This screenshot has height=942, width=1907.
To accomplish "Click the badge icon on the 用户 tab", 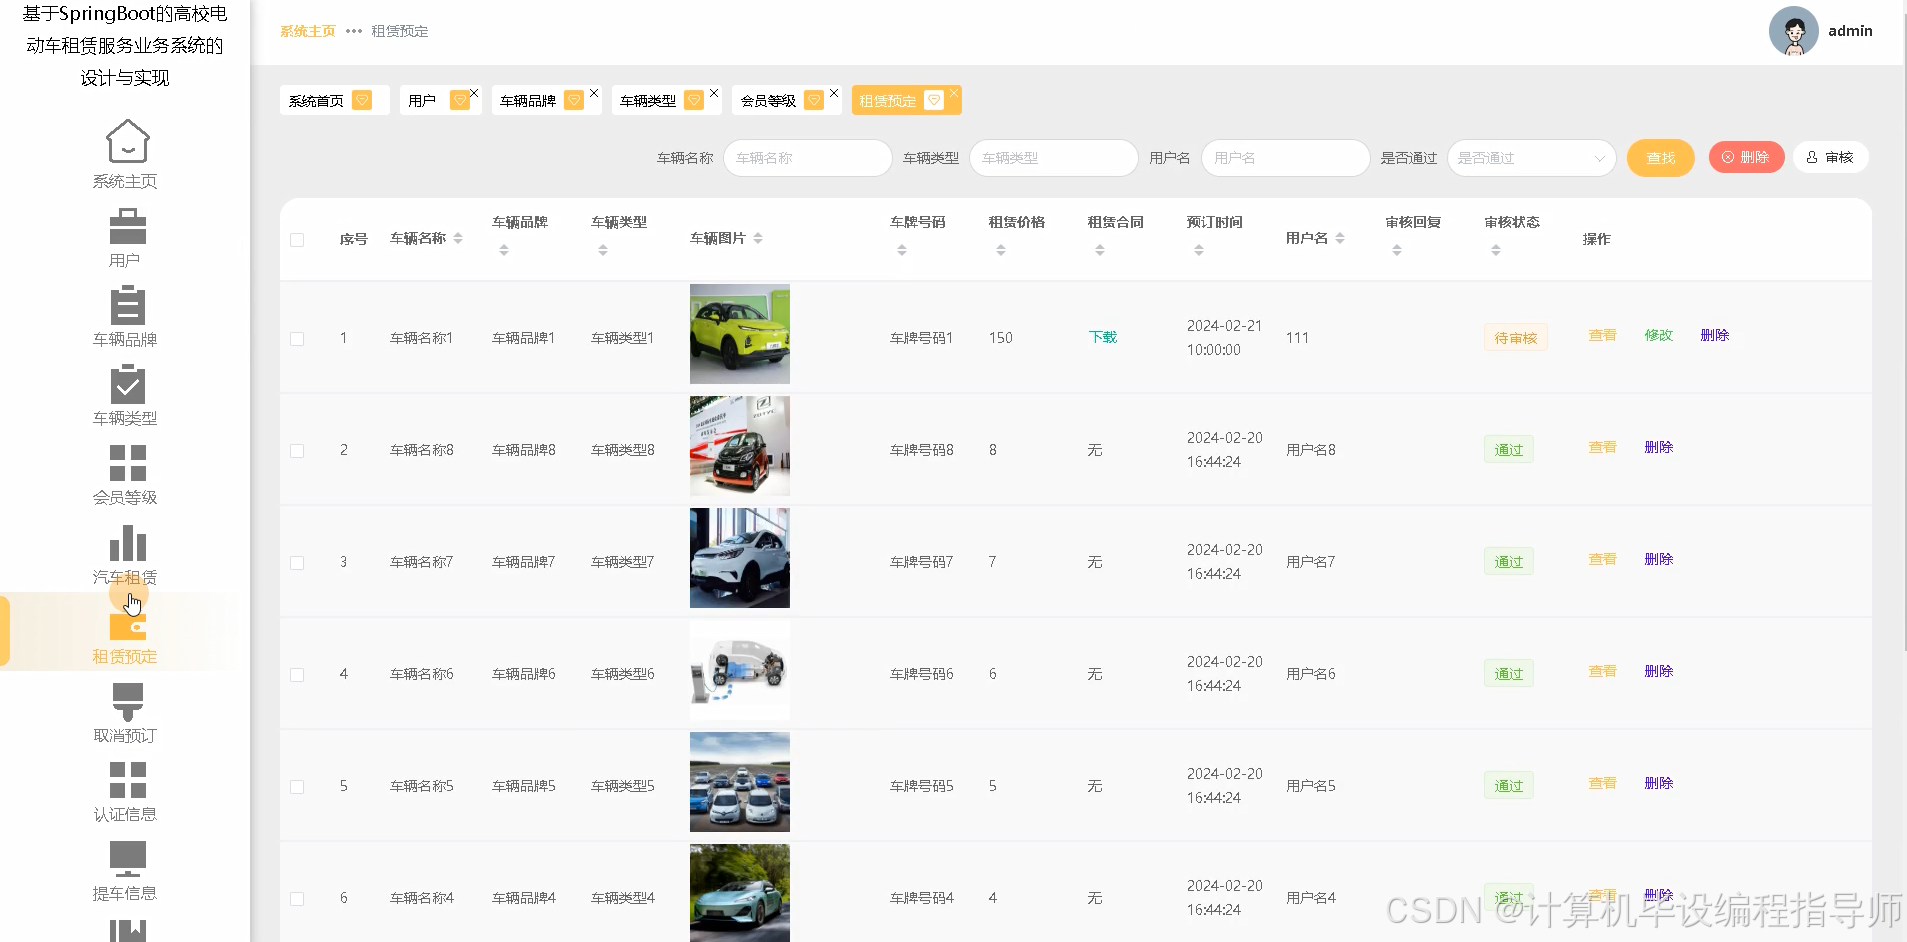I will [x=459, y=100].
